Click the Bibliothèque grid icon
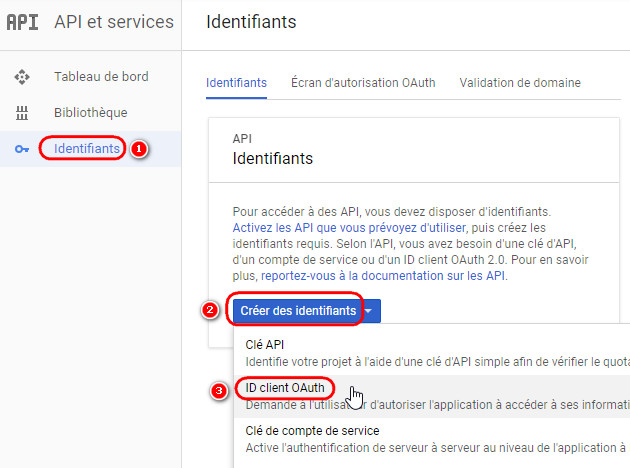630x468 pixels. pos(22,113)
